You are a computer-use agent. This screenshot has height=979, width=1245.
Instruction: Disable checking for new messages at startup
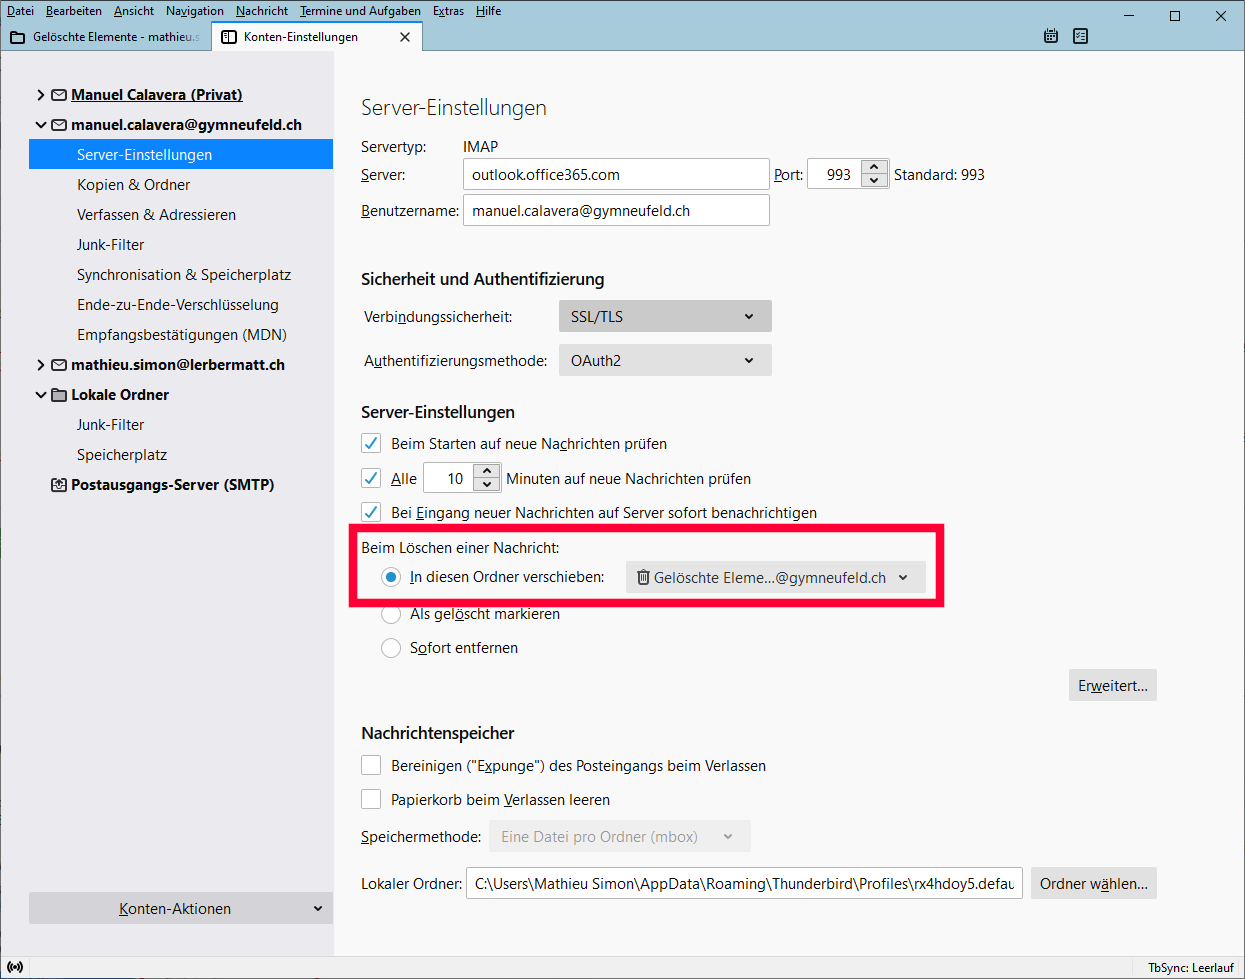pos(371,443)
